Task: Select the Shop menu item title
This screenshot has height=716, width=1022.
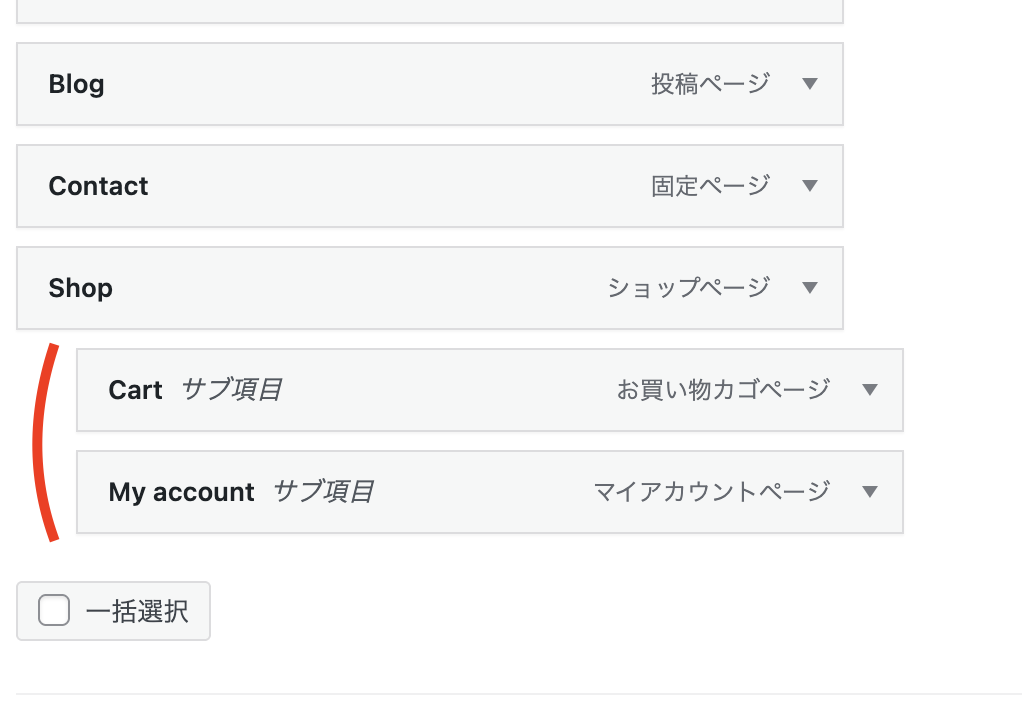Action: pos(80,288)
